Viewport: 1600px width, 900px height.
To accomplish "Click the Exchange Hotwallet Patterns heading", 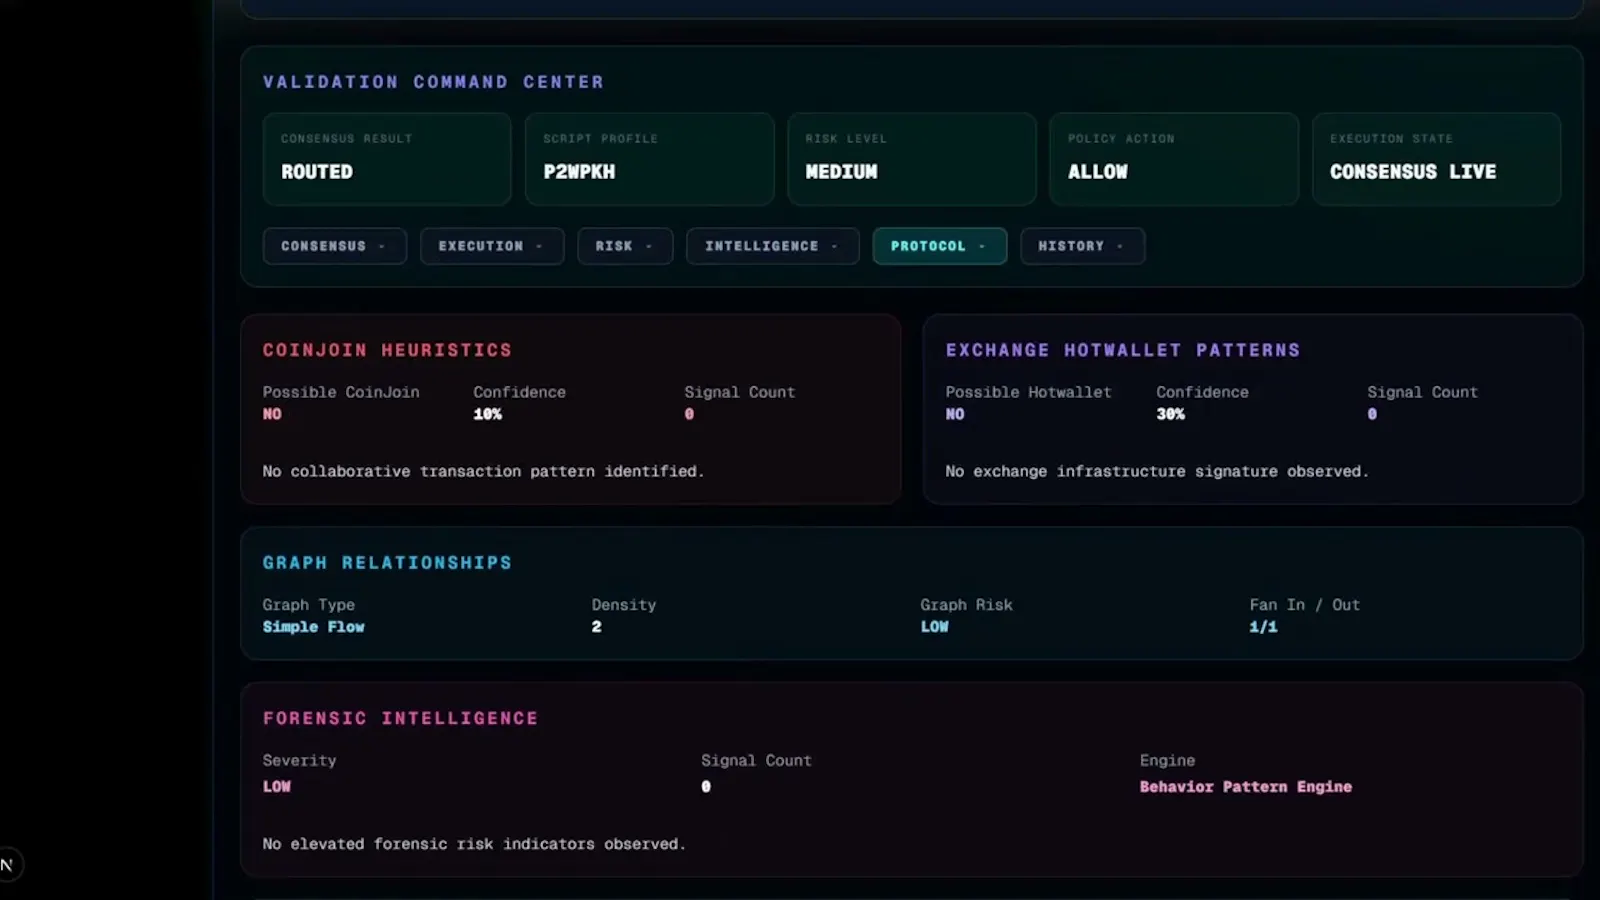I will [1123, 350].
